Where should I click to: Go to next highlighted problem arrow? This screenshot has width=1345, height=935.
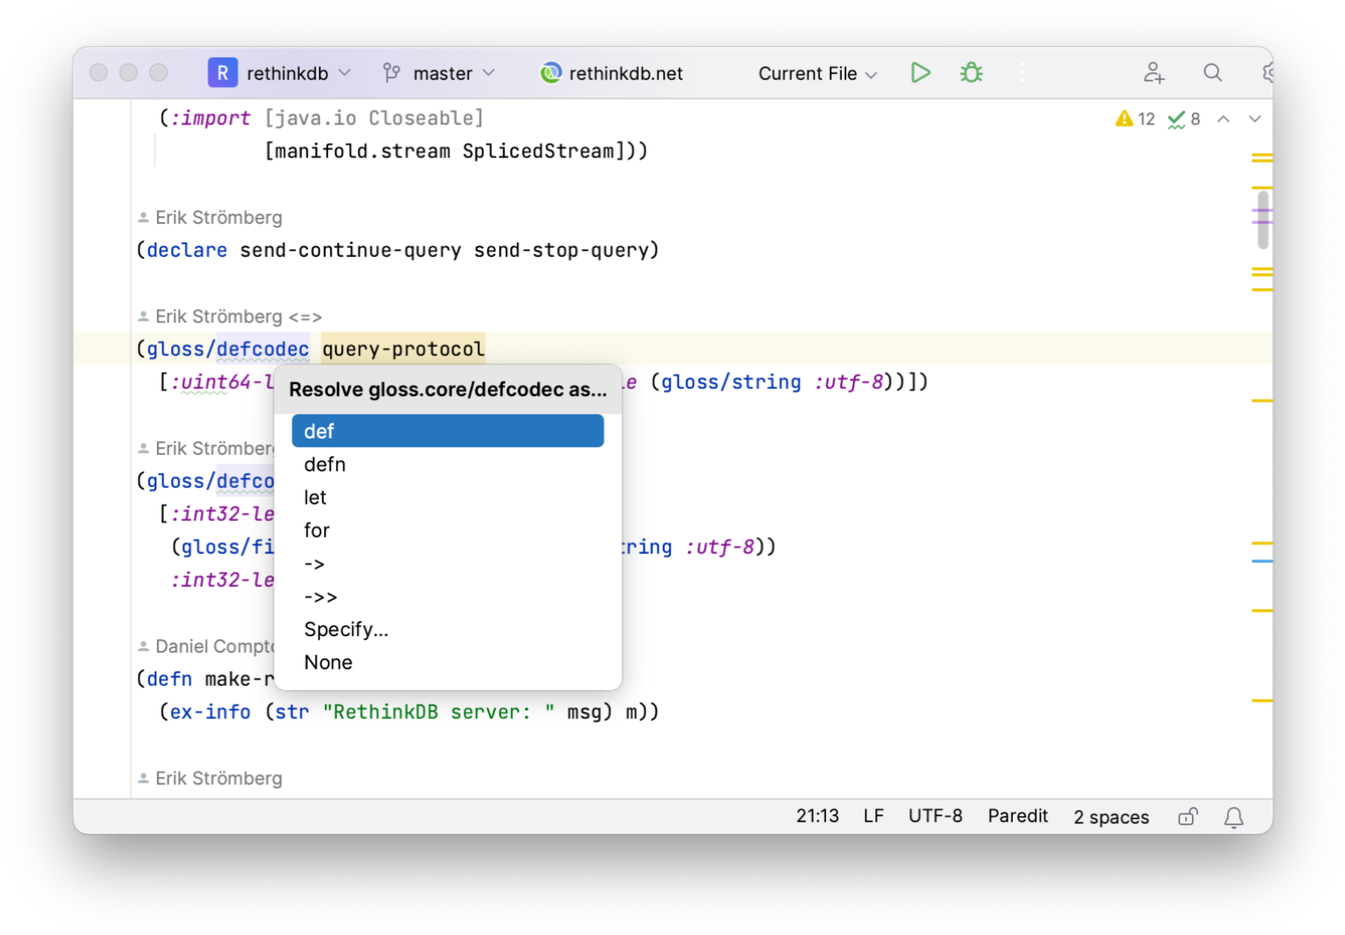tap(1254, 119)
